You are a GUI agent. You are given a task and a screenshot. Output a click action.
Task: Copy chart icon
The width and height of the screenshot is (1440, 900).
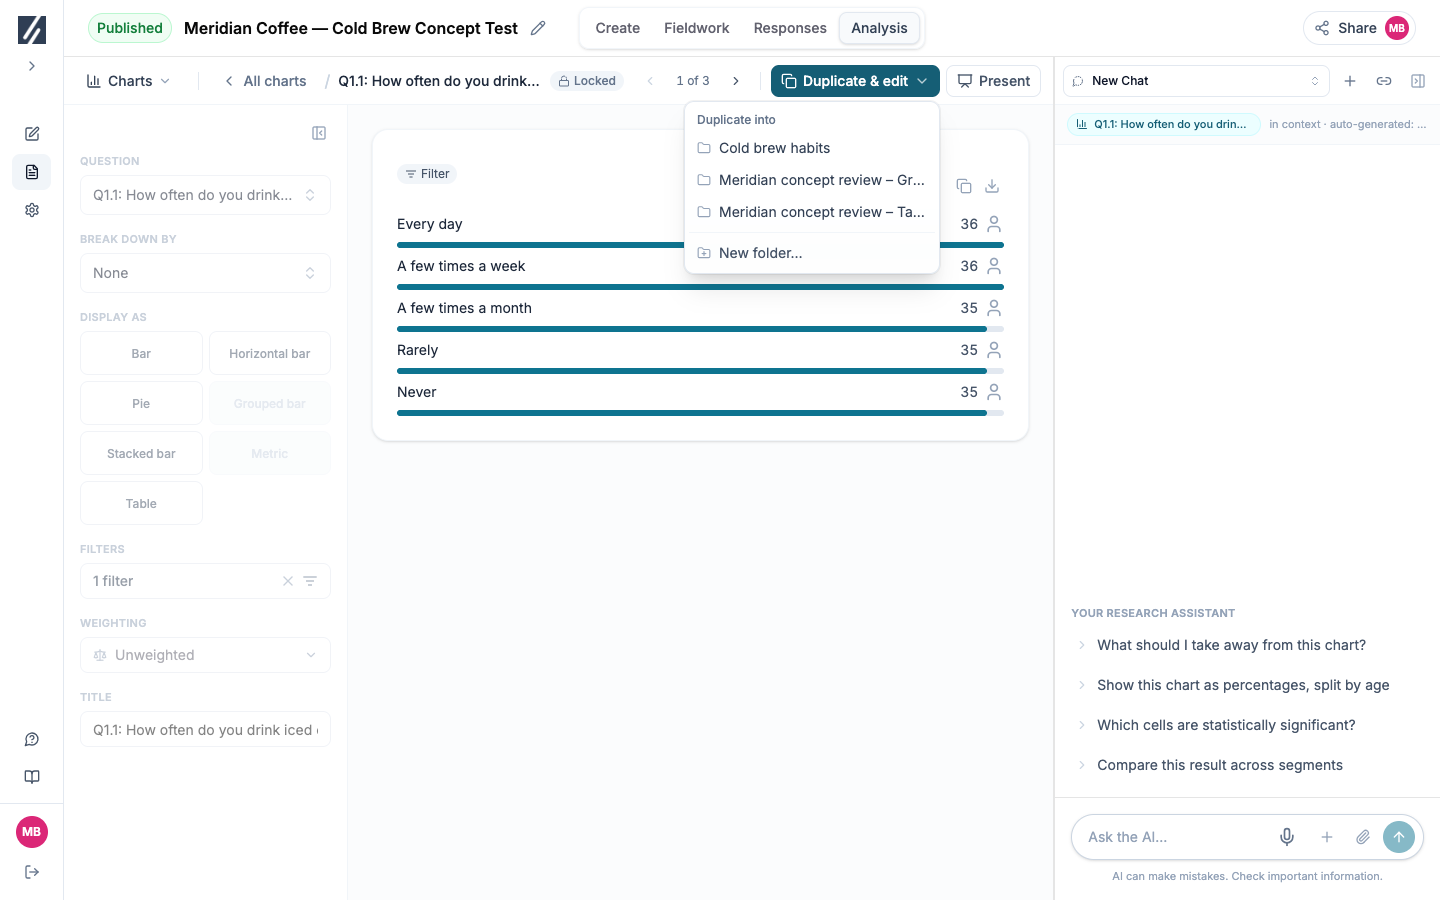(964, 186)
